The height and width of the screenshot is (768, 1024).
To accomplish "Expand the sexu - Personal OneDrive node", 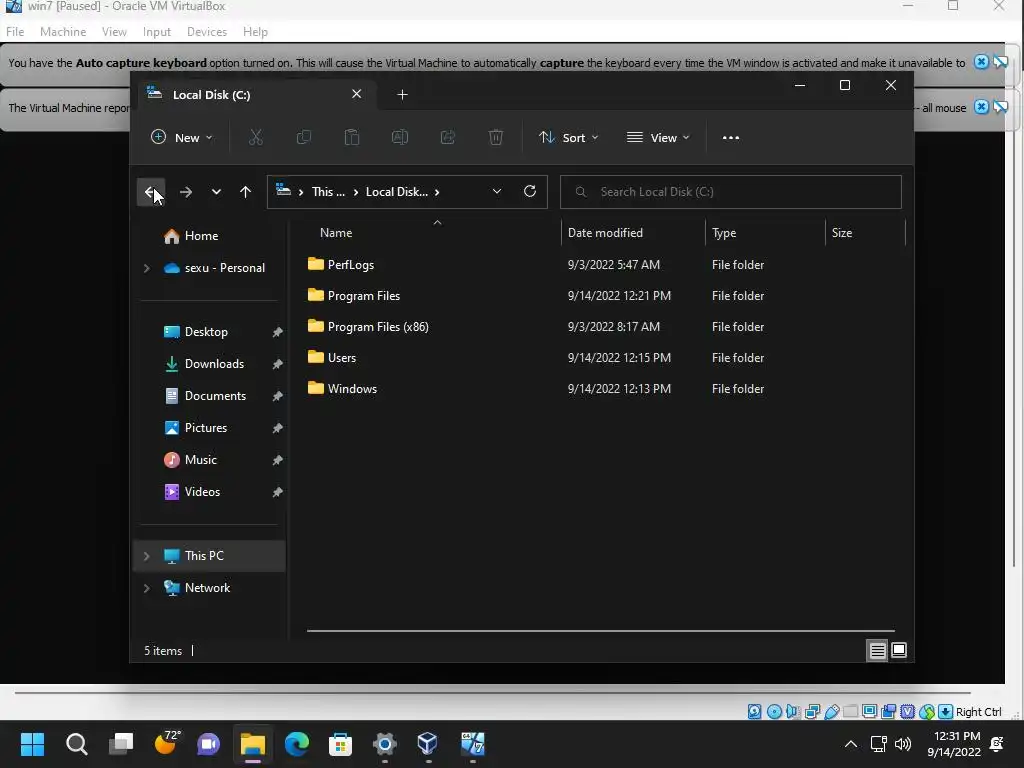I will (x=147, y=268).
